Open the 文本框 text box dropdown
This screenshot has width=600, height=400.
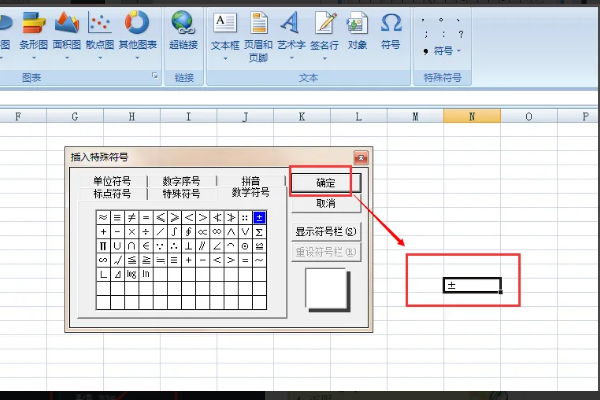click(x=225, y=59)
